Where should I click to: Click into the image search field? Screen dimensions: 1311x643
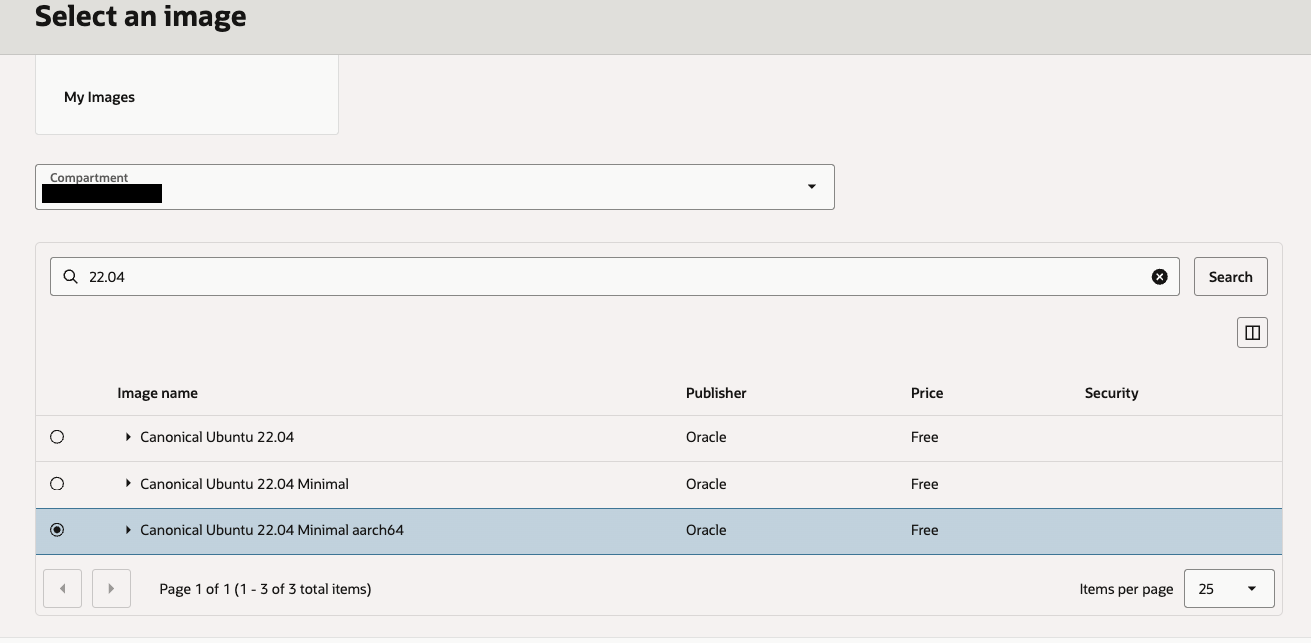614,277
